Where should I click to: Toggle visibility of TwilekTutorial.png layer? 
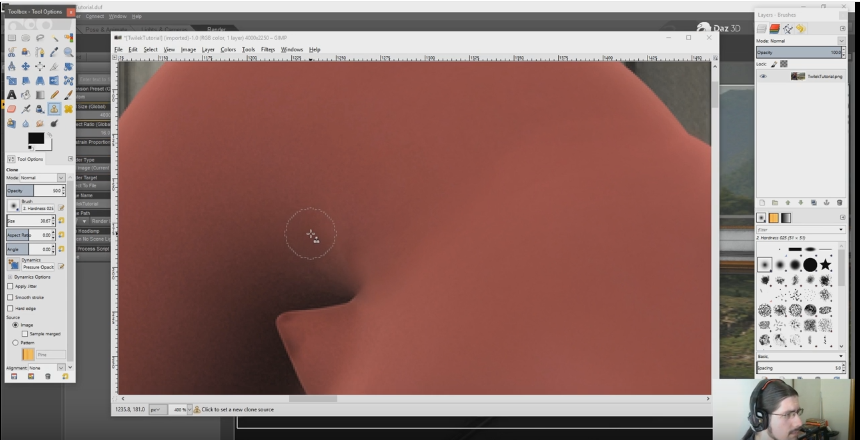click(x=763, y=76)
